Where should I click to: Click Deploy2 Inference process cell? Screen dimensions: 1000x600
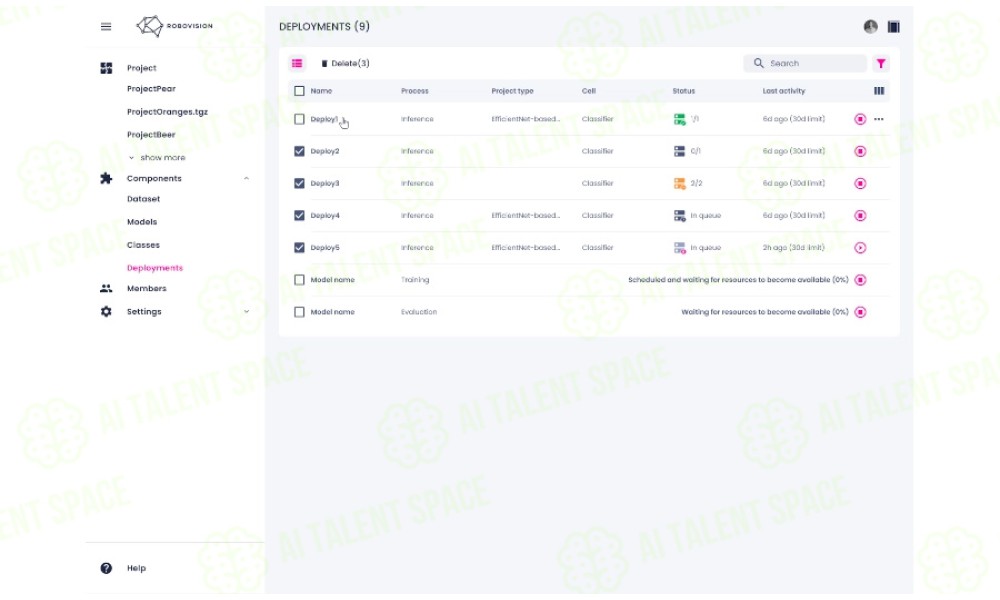(417, 151)
